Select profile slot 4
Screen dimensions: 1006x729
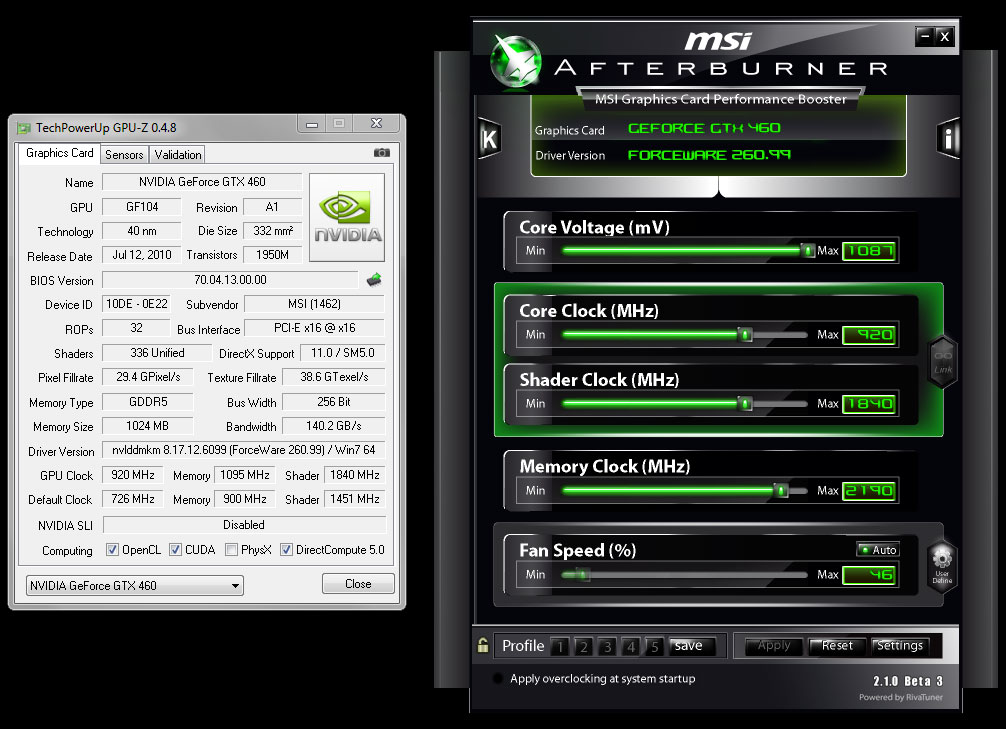[631, 646]
